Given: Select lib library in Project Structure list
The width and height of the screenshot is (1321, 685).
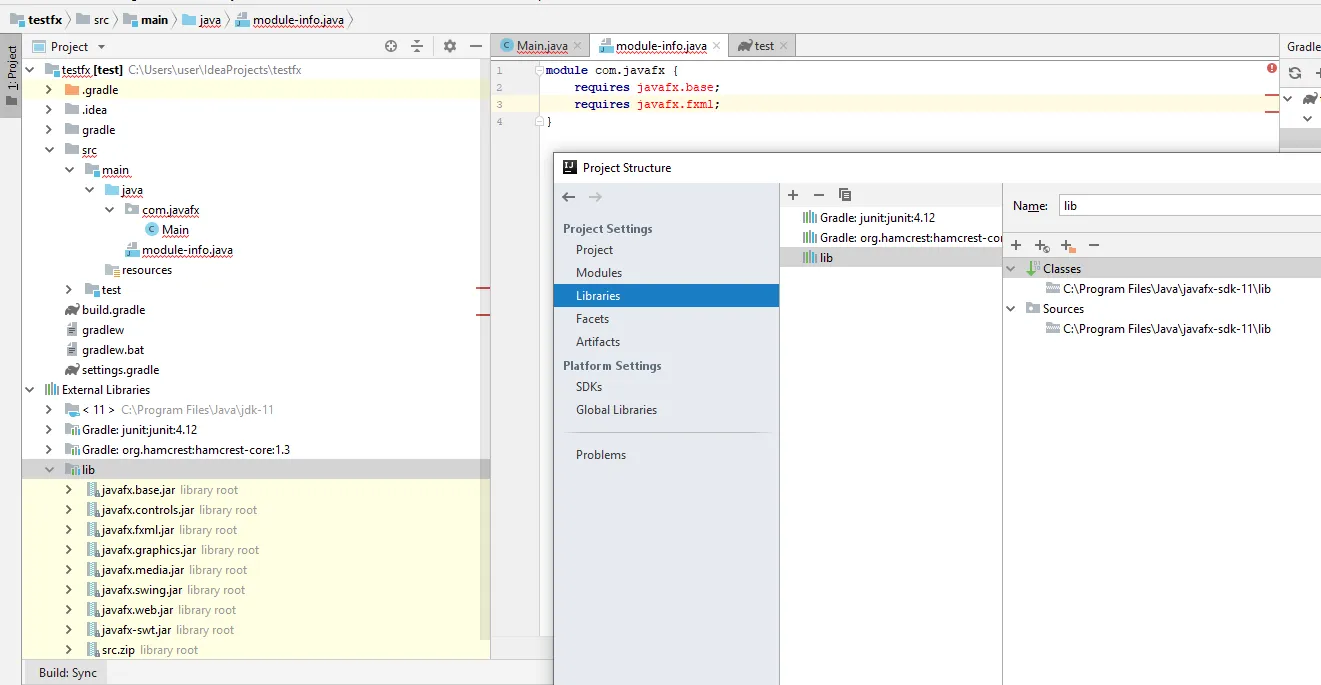Looking at the screenshot, I should point(891,258).
